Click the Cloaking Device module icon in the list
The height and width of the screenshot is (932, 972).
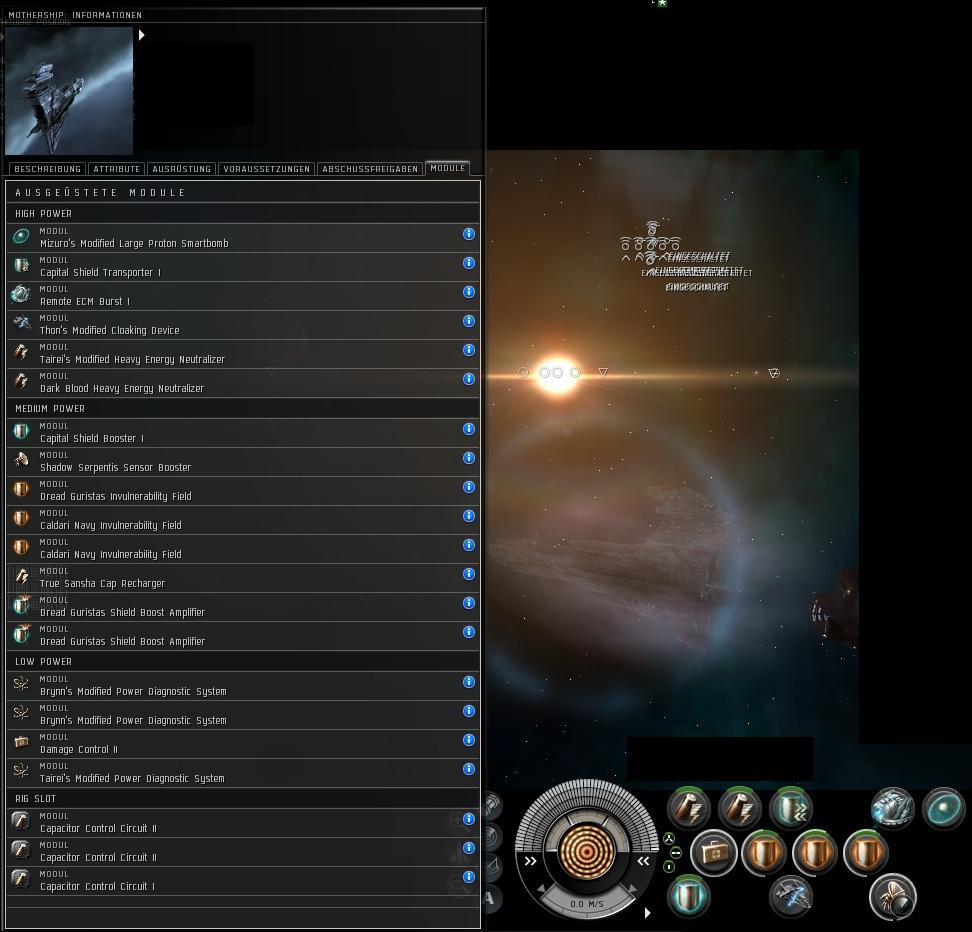tap(21, 323)
